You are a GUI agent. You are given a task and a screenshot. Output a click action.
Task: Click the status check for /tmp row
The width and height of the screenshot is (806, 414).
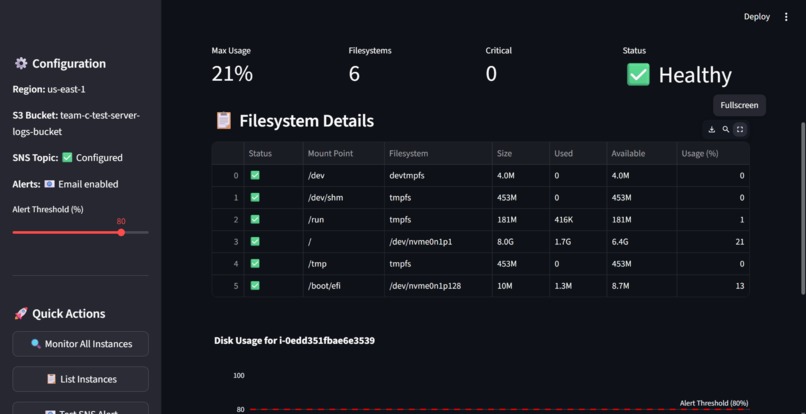255,263
